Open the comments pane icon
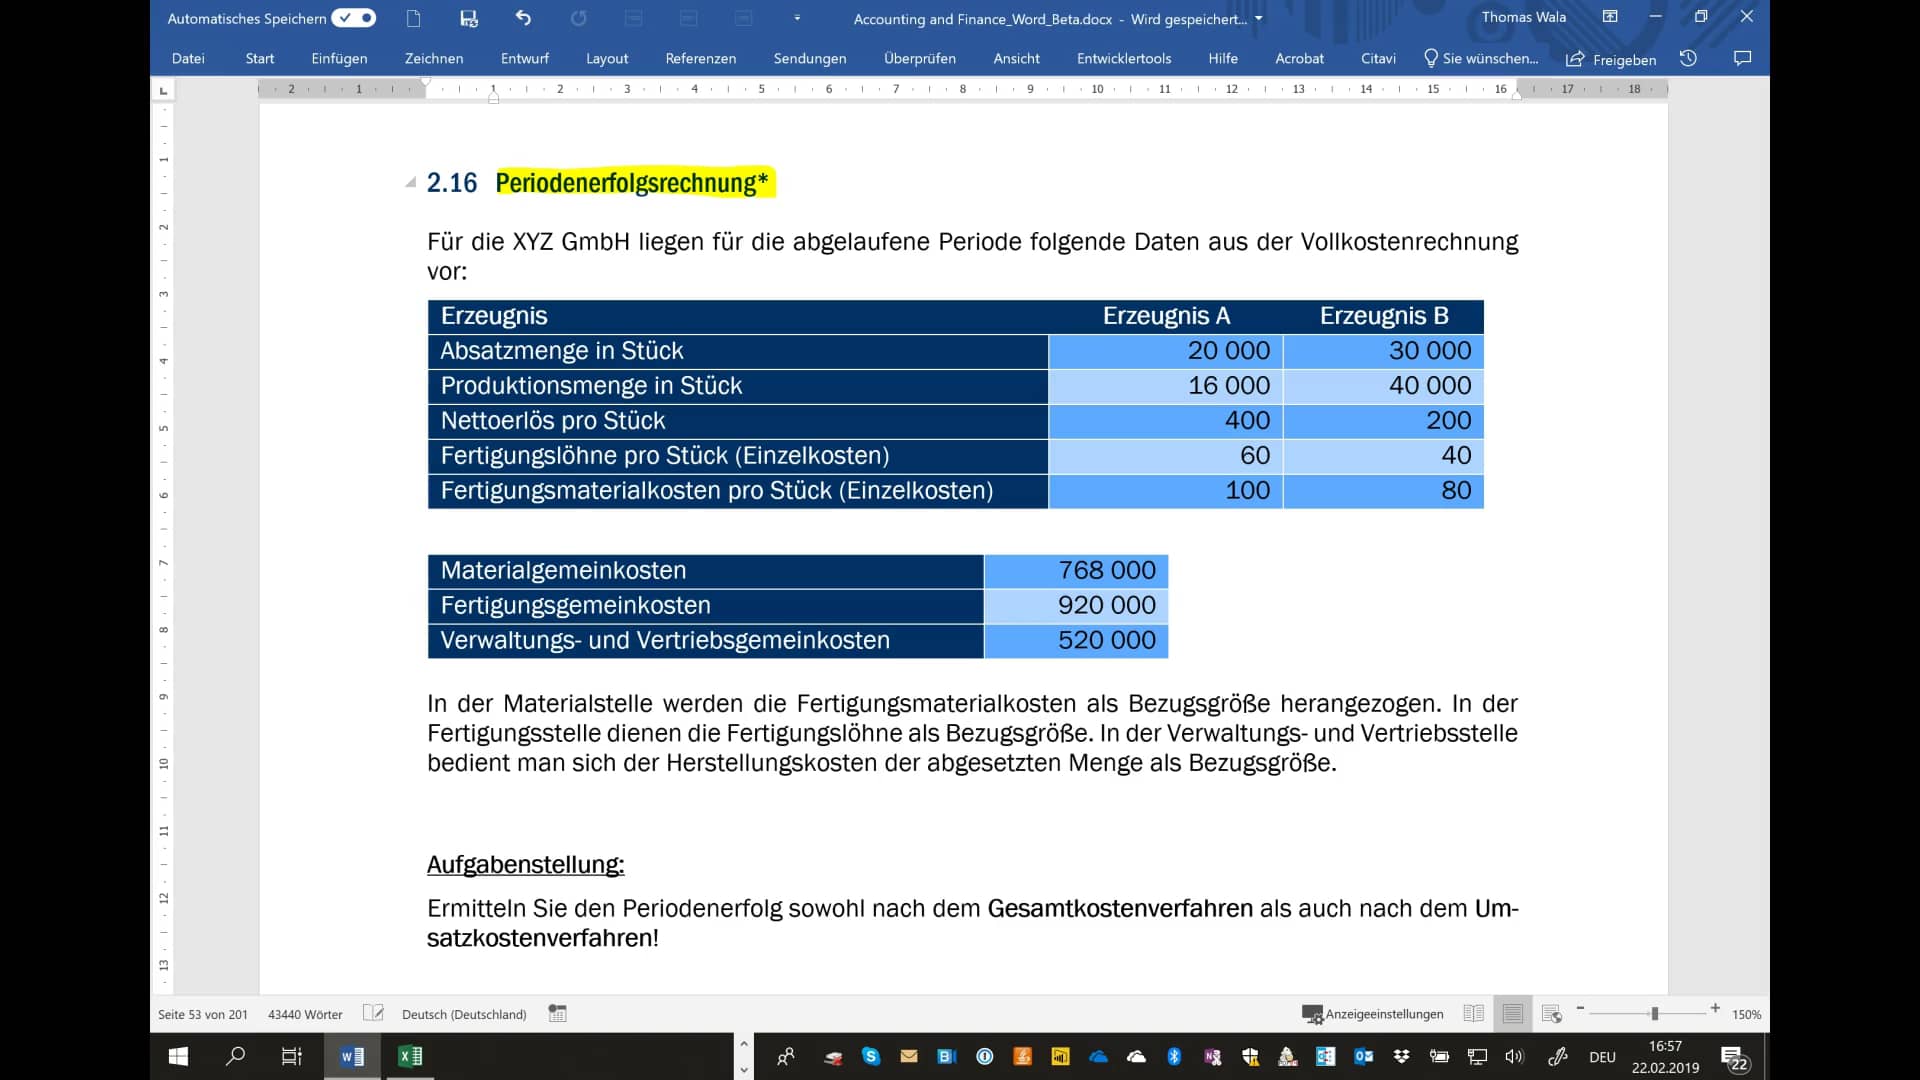This screenshot has height=1080, width=1920. coord(1743,58)
